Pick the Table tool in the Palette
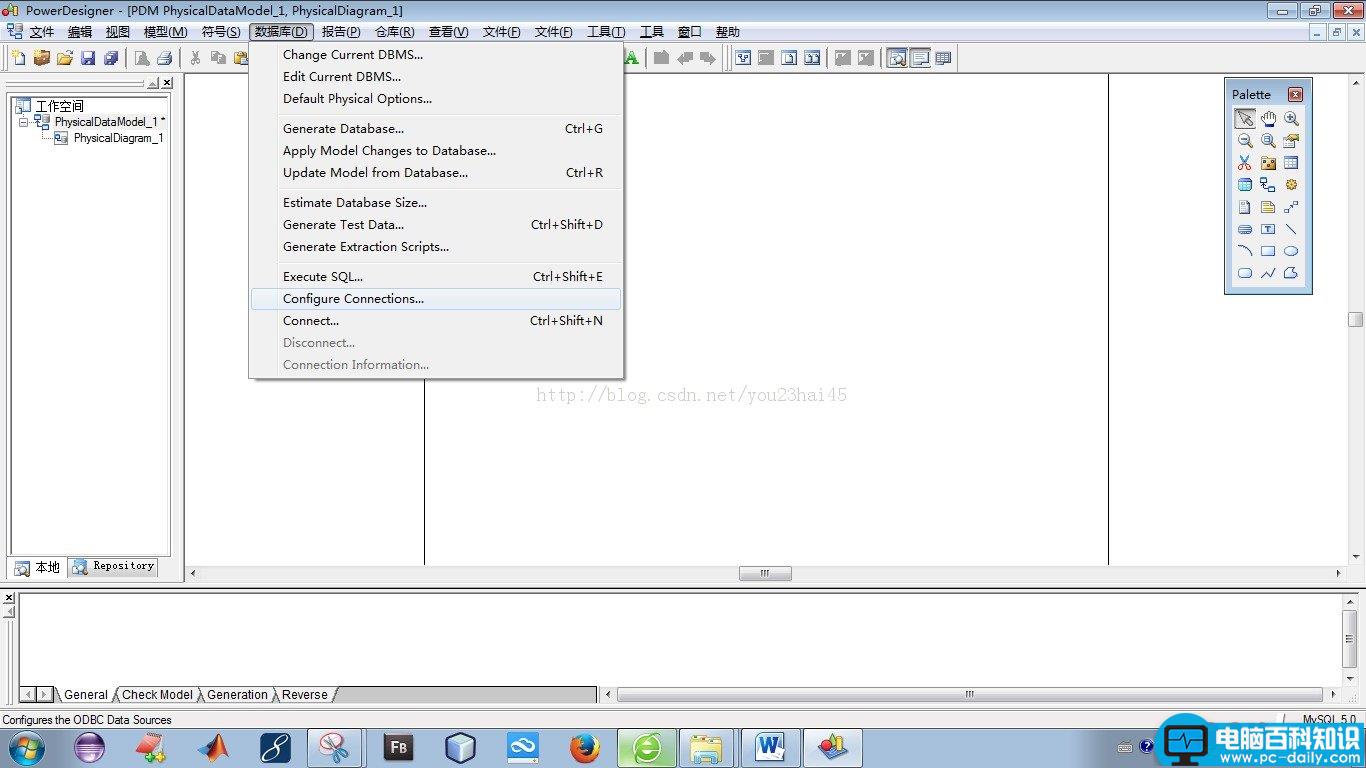 [1291, 163]
